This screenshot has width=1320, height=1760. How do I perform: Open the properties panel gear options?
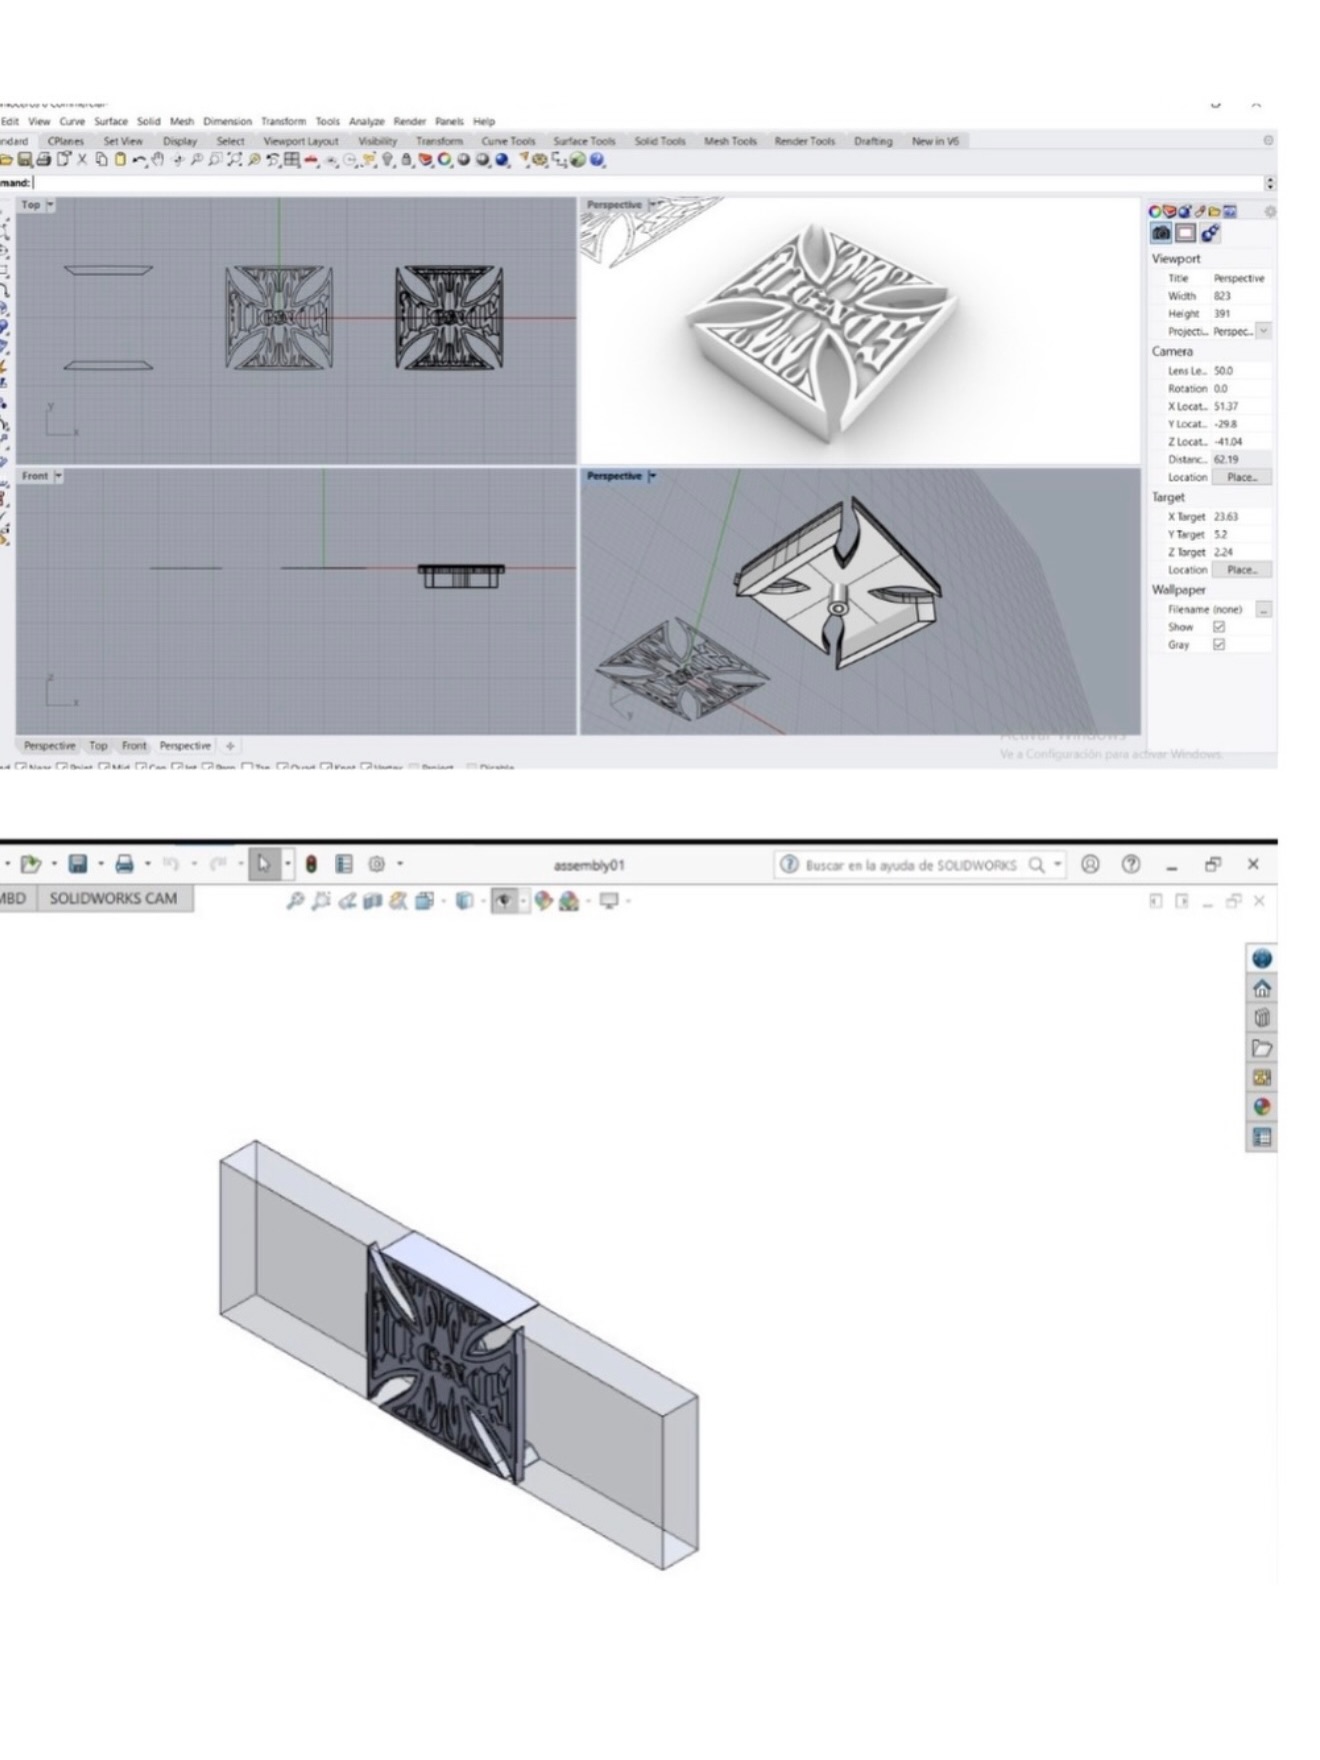(x=1270, y=212)
